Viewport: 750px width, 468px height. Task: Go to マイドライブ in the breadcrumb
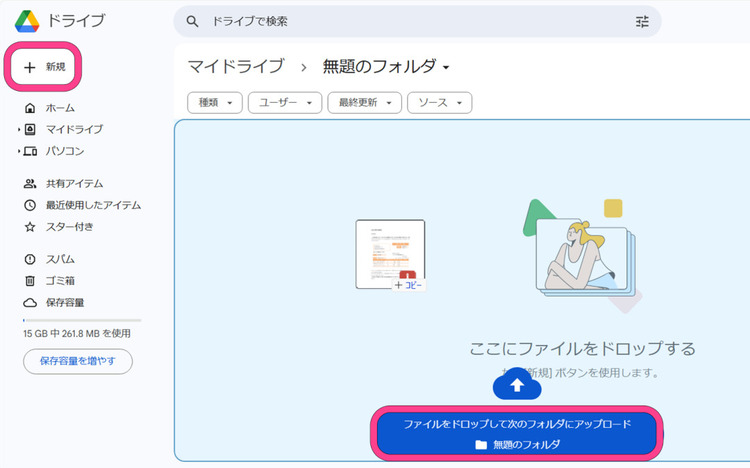click(236, 67)
